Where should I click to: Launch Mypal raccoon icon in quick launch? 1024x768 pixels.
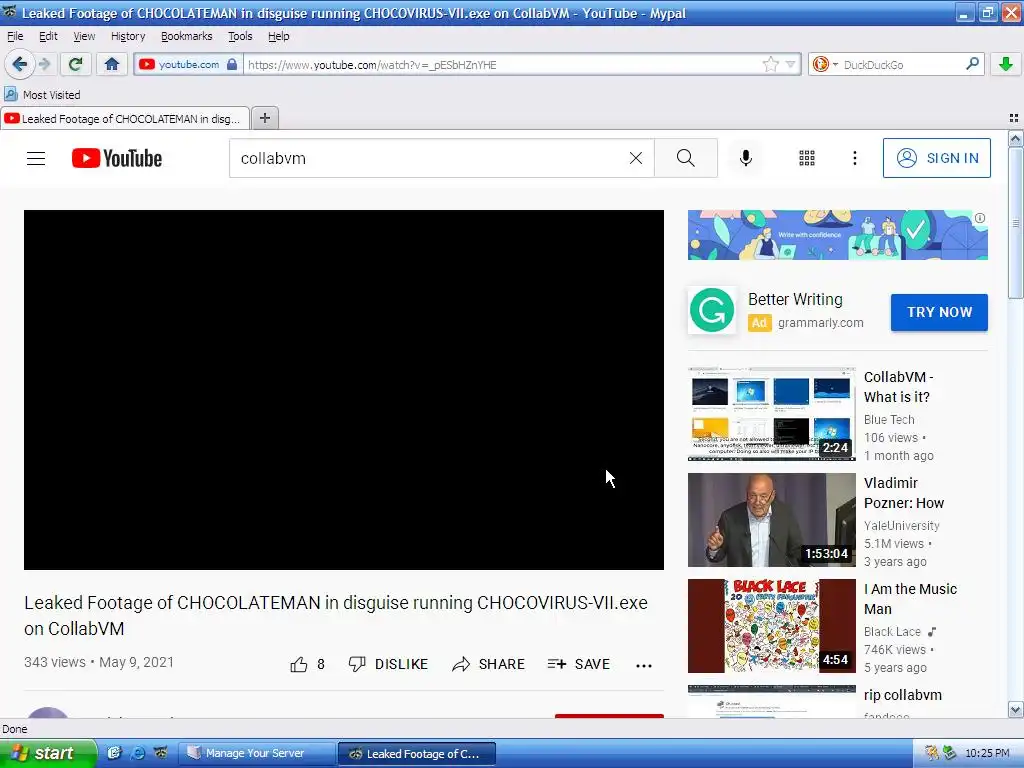pyautogui.click(x=161, y=753)
